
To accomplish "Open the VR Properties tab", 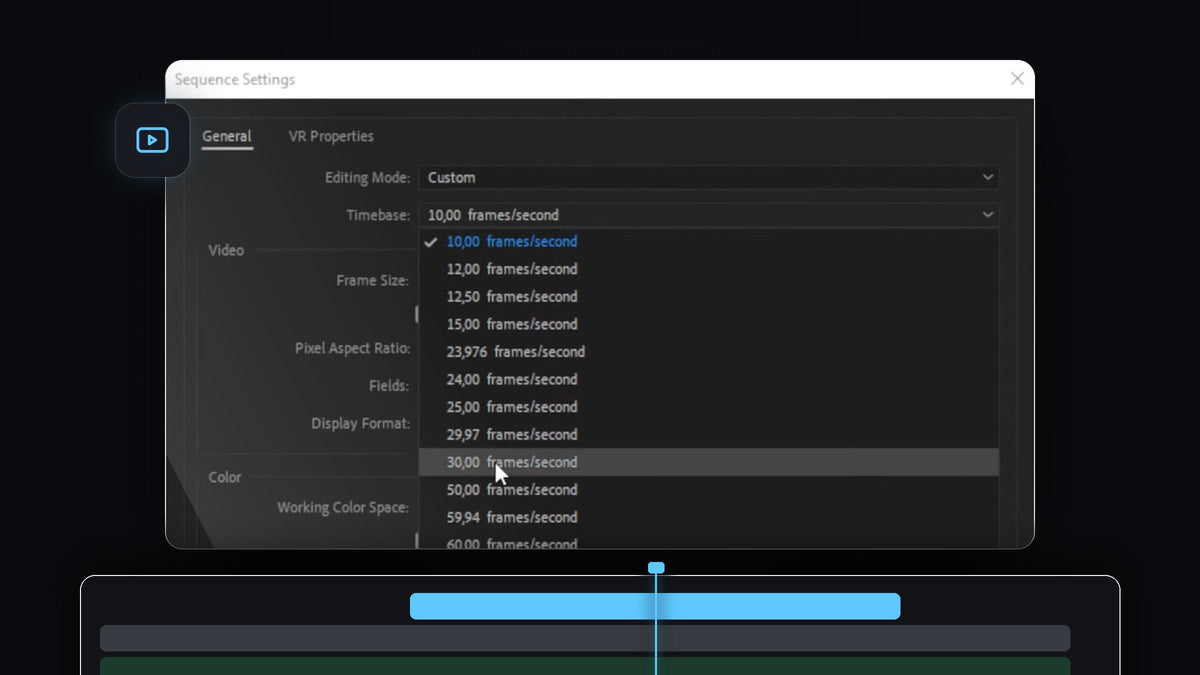I will [x=331, y=137].
